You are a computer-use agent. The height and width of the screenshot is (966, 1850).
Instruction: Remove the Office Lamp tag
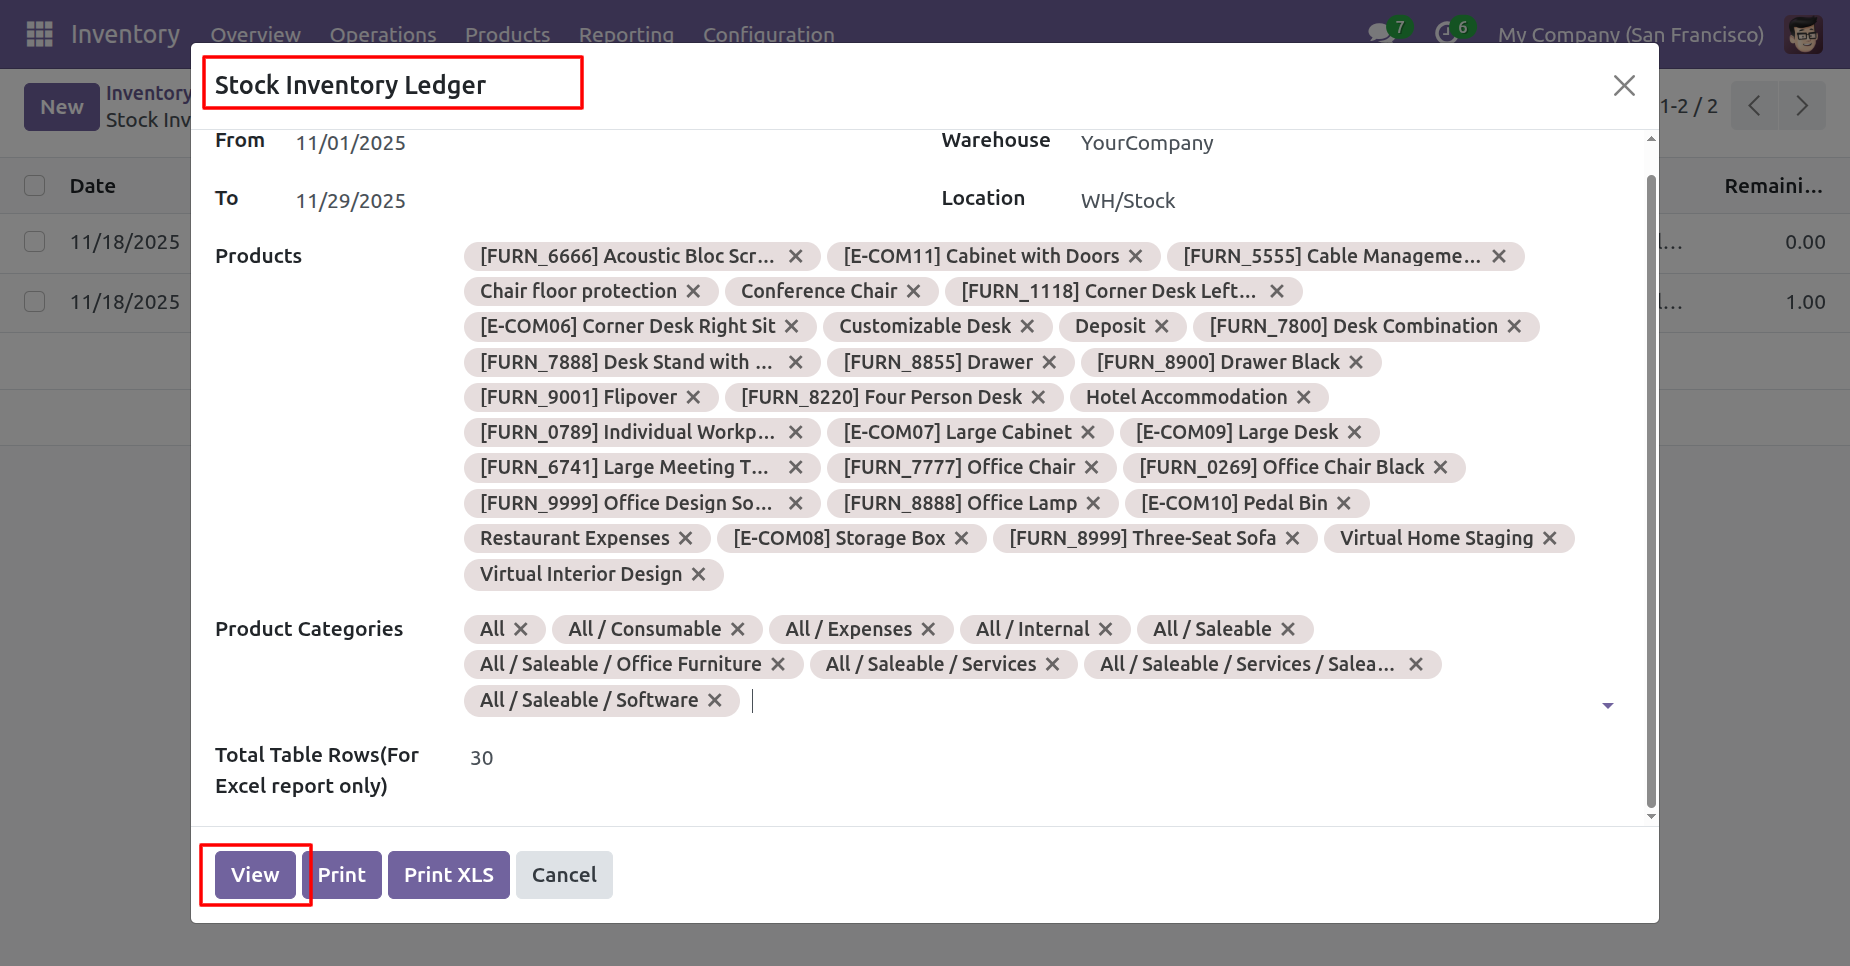pos(1093,504)
